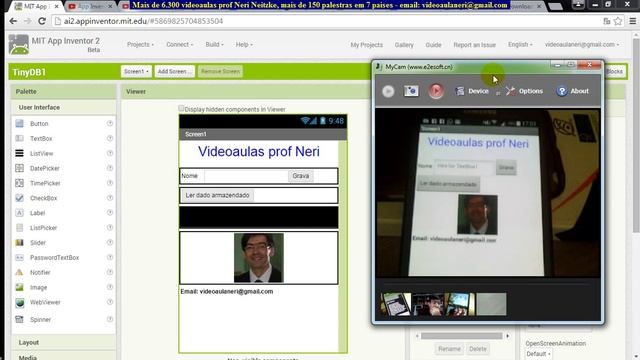This screenshot has height=360, width=640.
Task: Switch to the YouTube browser tab
Action: [x=90, y=7]
